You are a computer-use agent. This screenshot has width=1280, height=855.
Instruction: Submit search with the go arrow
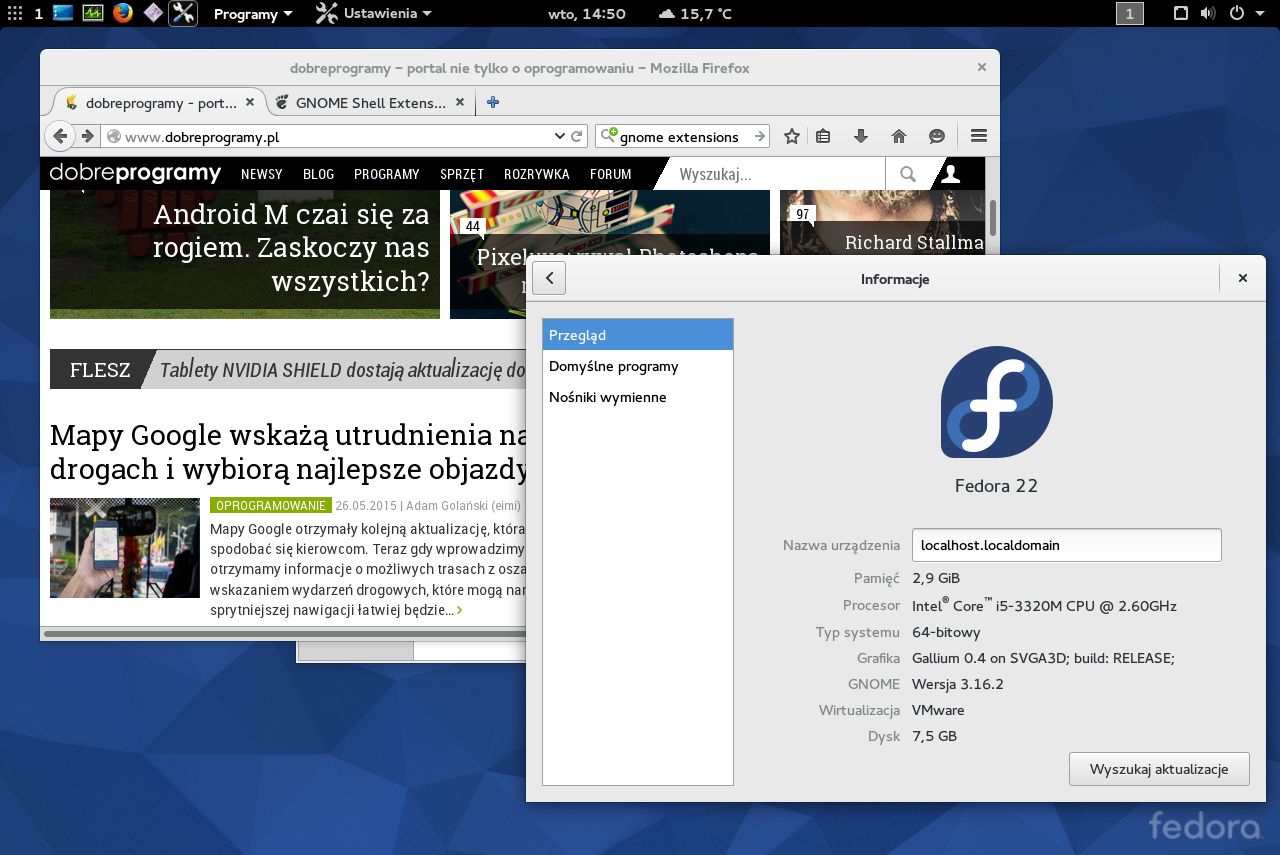(x=760, y=137)
